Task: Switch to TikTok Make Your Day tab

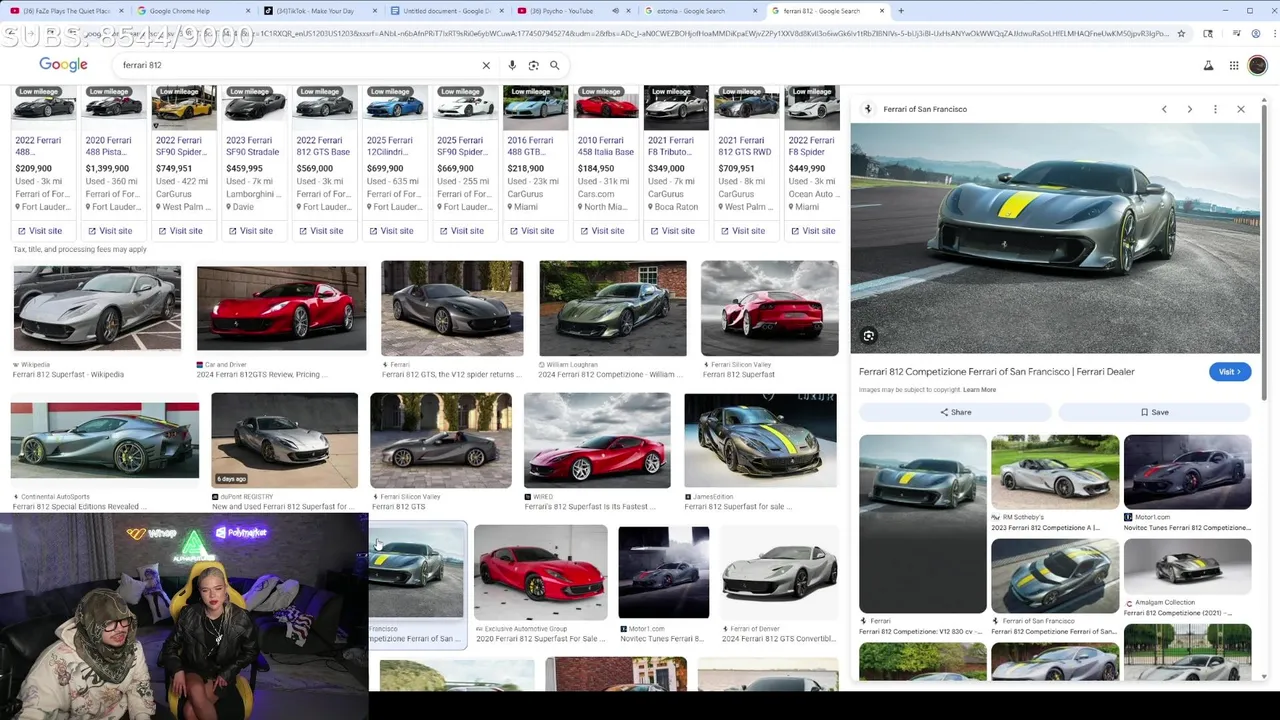Action: 320,11
